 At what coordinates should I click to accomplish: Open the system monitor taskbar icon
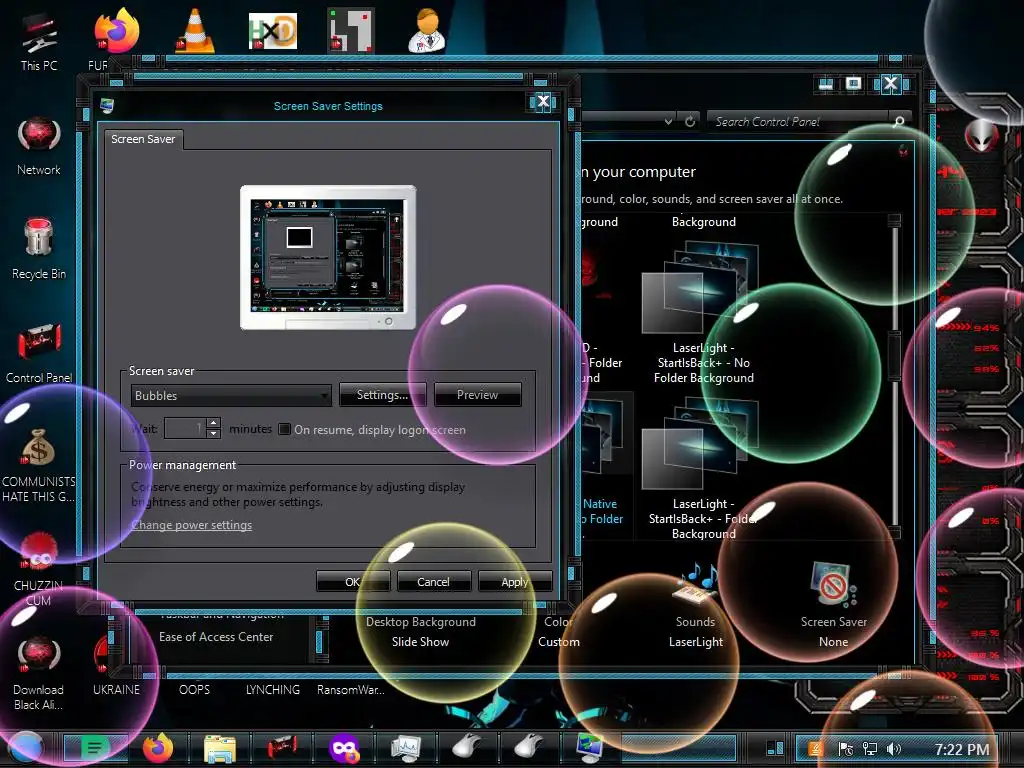click(x=406, y=748)
